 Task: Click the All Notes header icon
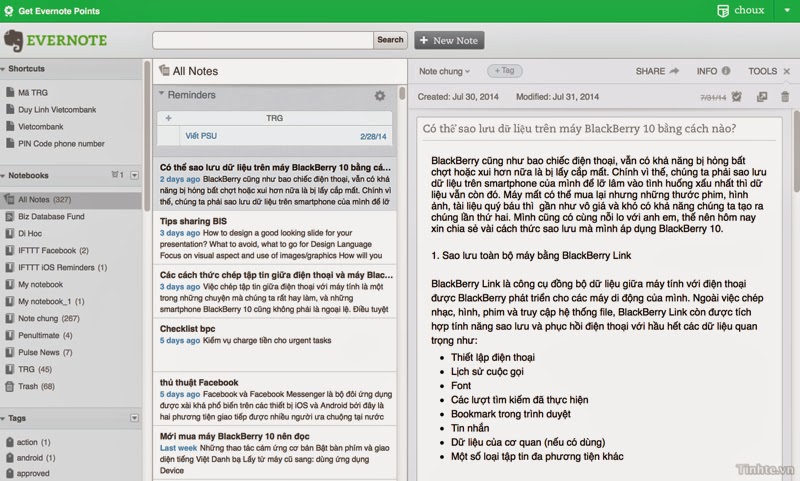pyautogui.click(x=164, y=70)
